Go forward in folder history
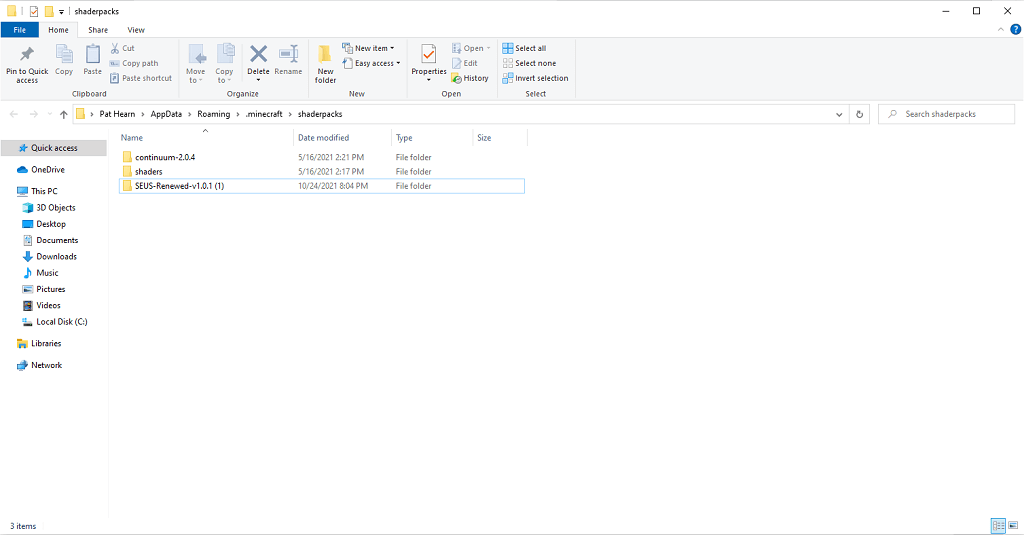 click(x=34, y=114)
